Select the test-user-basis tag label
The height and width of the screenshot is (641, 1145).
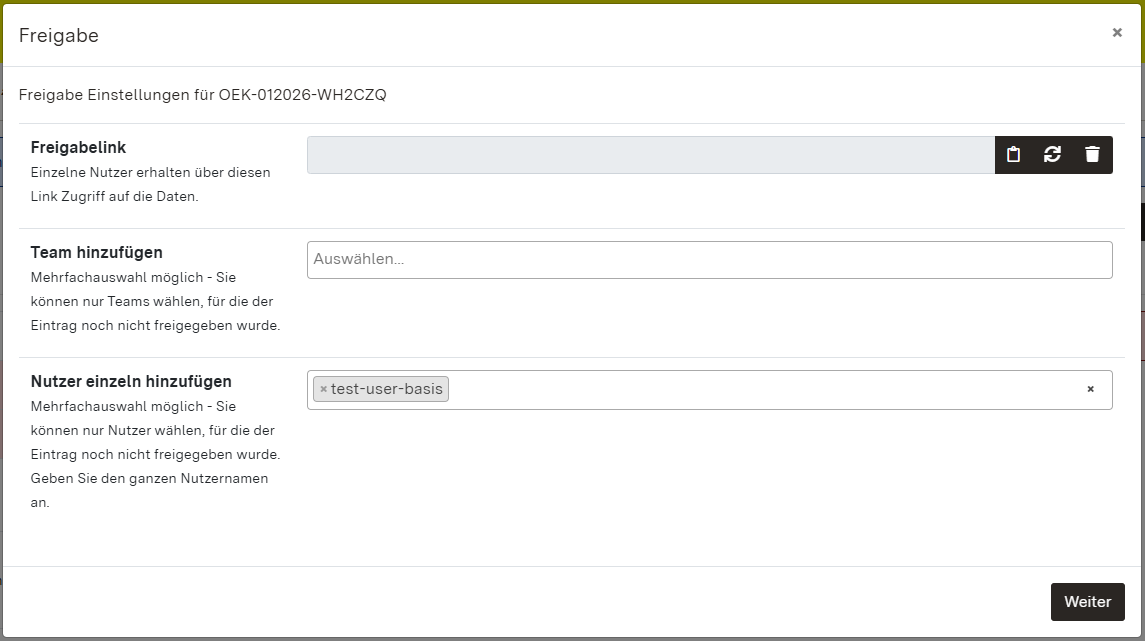(387, 389)
